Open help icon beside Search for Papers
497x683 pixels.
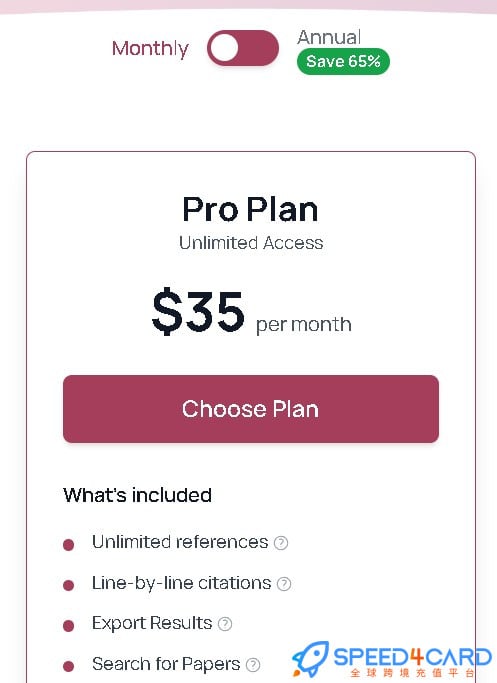[x=253, y=665]
